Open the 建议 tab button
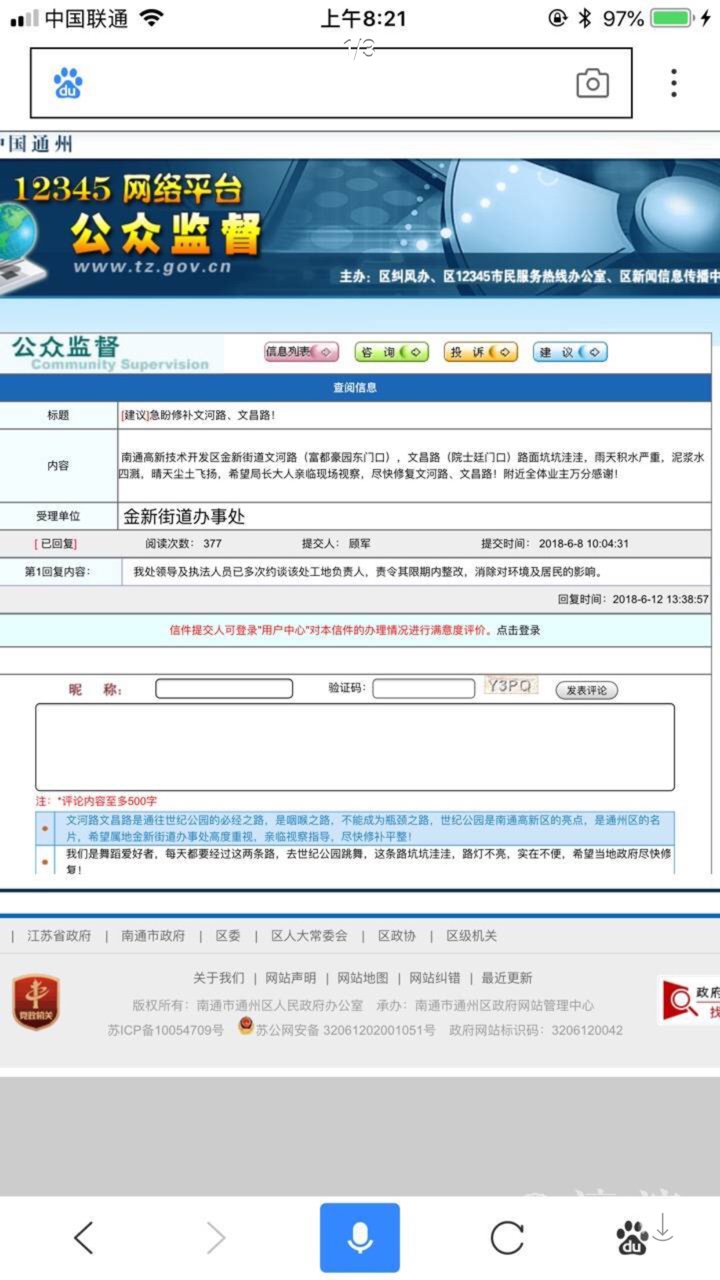Image resolution: width=720 pixels, height=1280 pixels. (570, 352)
